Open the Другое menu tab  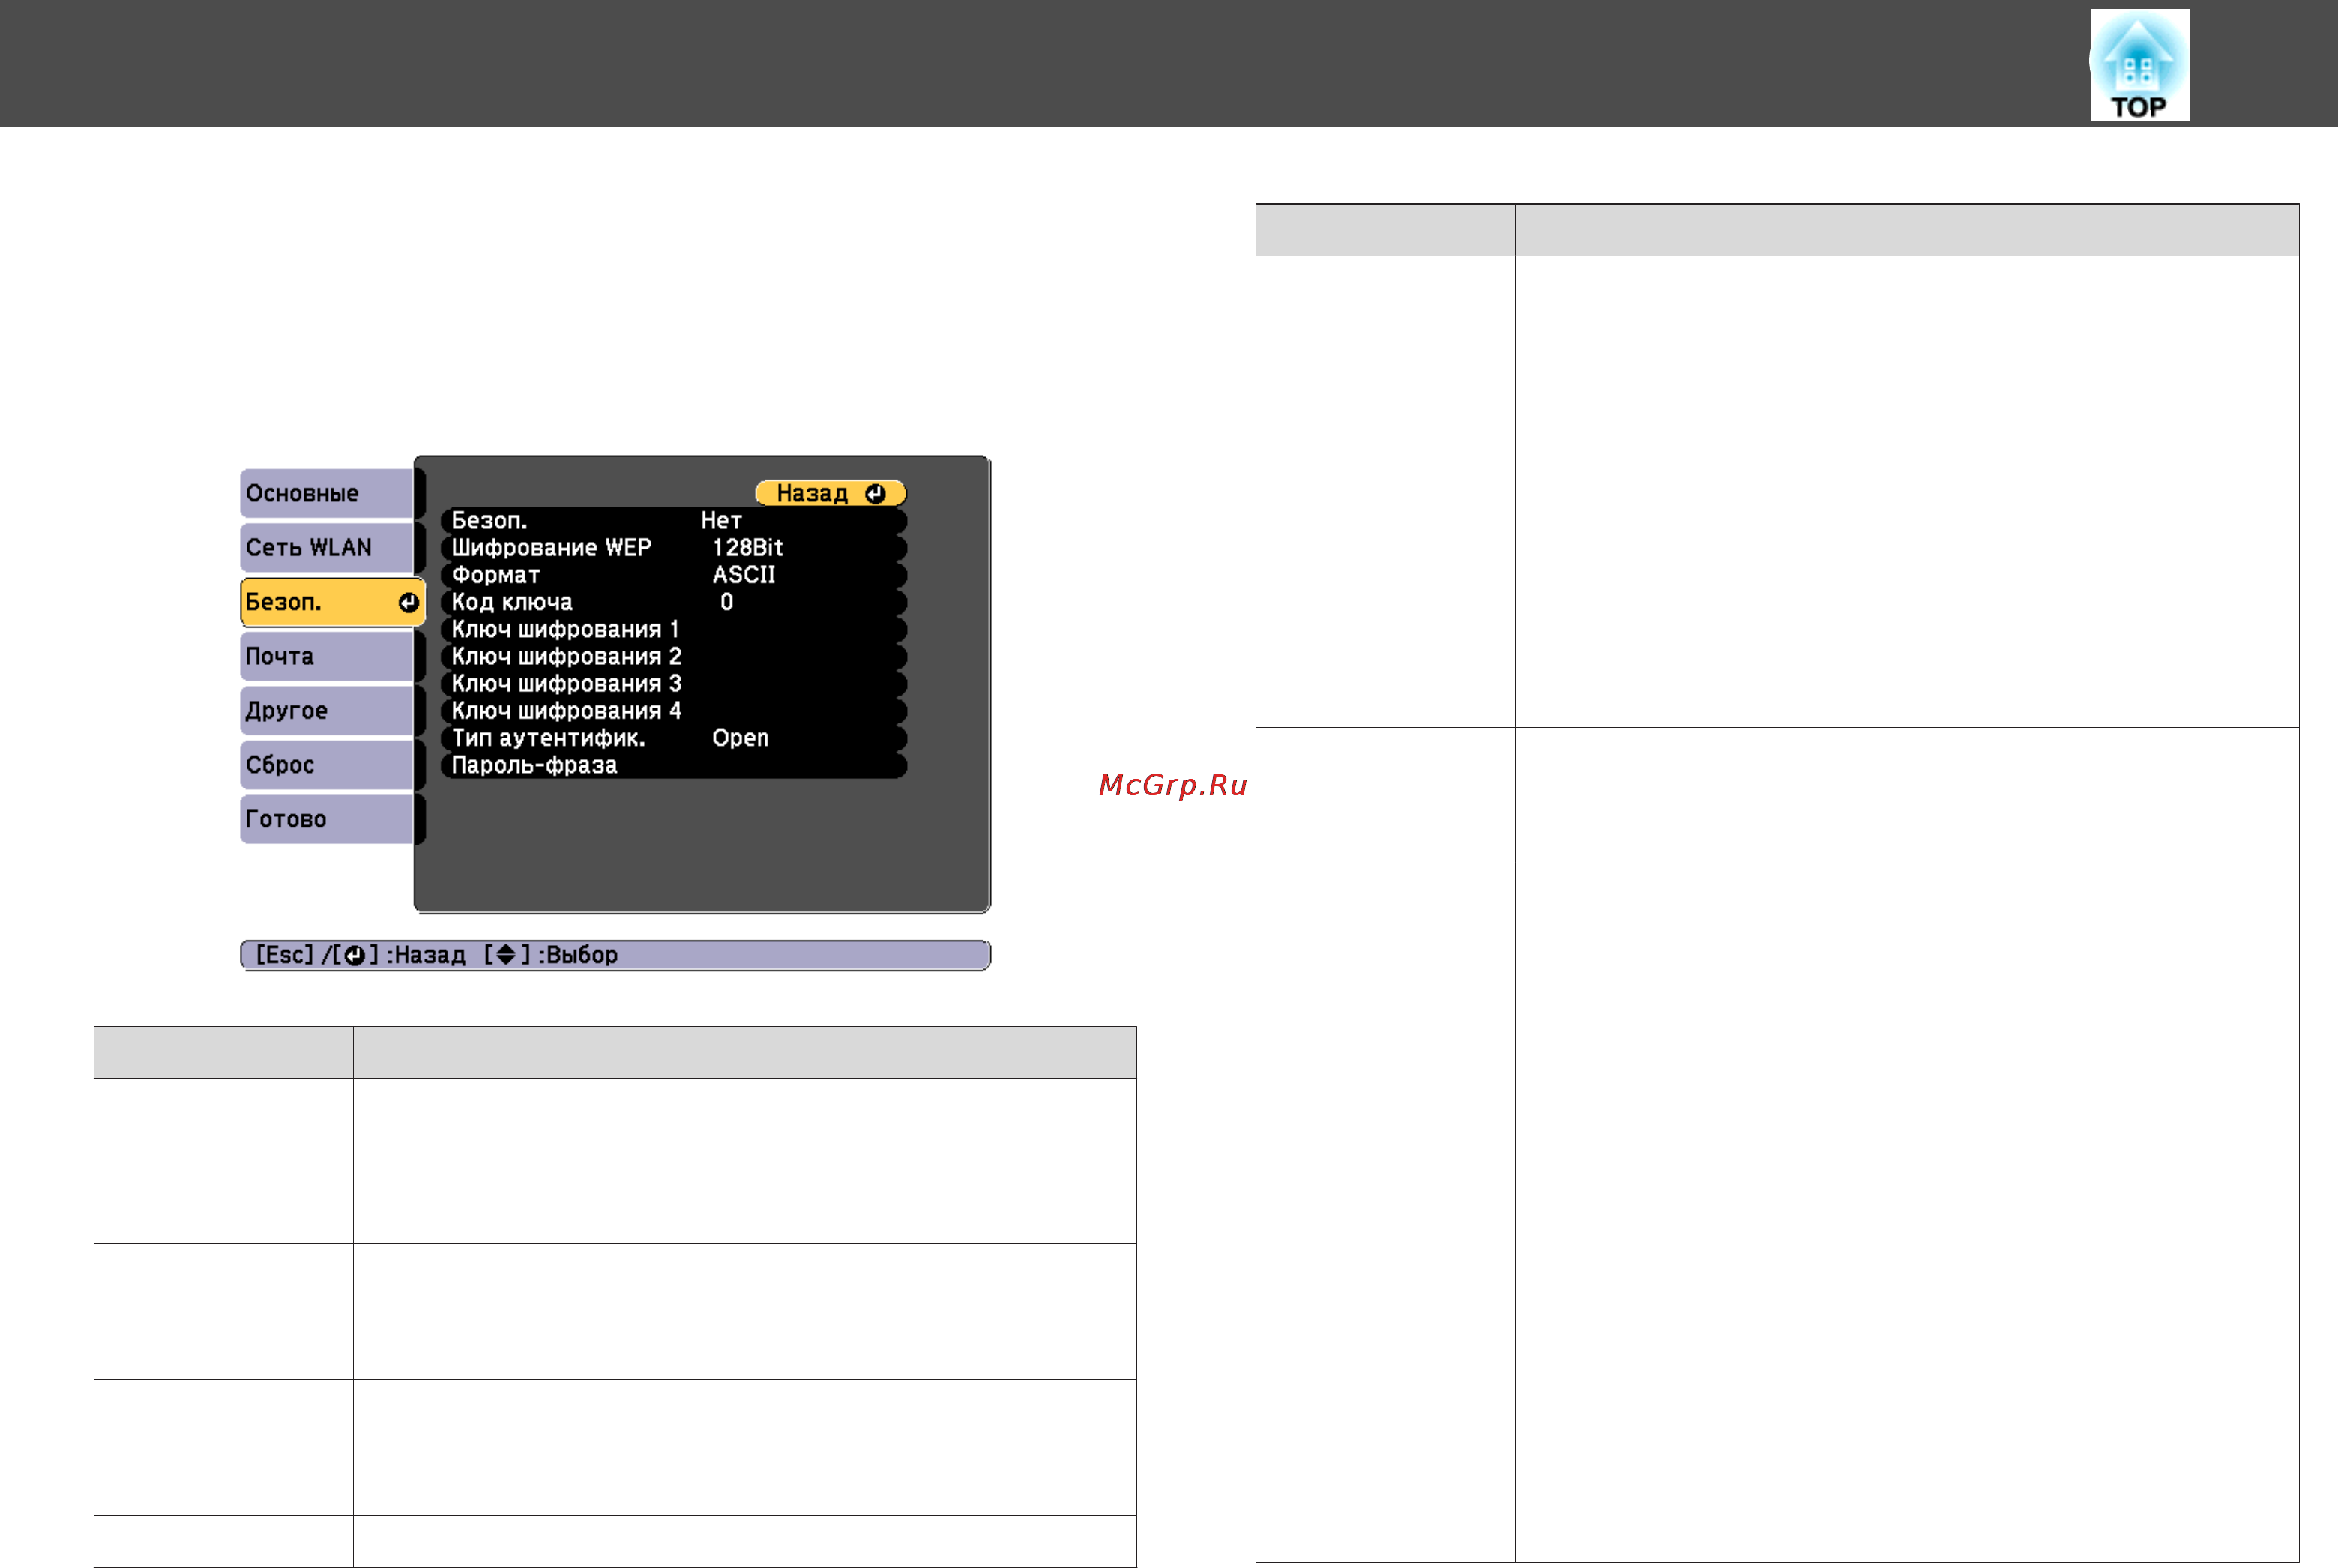click(x=327, y=710)
